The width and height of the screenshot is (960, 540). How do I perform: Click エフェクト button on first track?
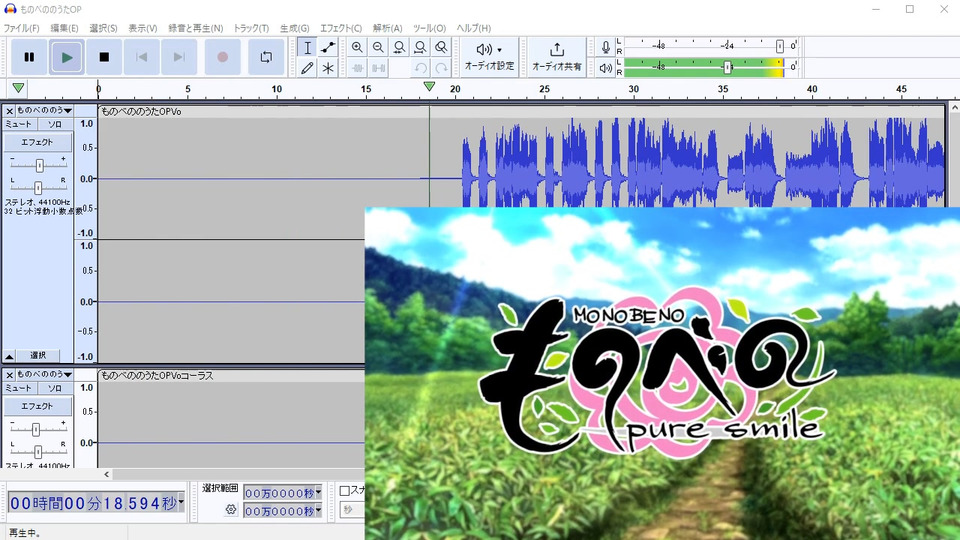coord(37,142)
